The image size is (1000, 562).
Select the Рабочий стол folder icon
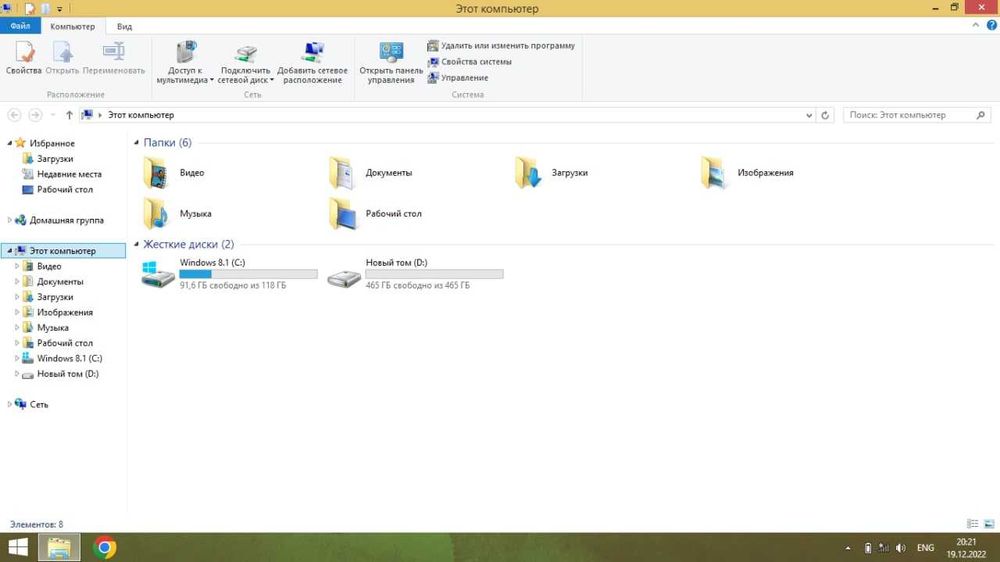pyautogui.click(x=342, y=214)
